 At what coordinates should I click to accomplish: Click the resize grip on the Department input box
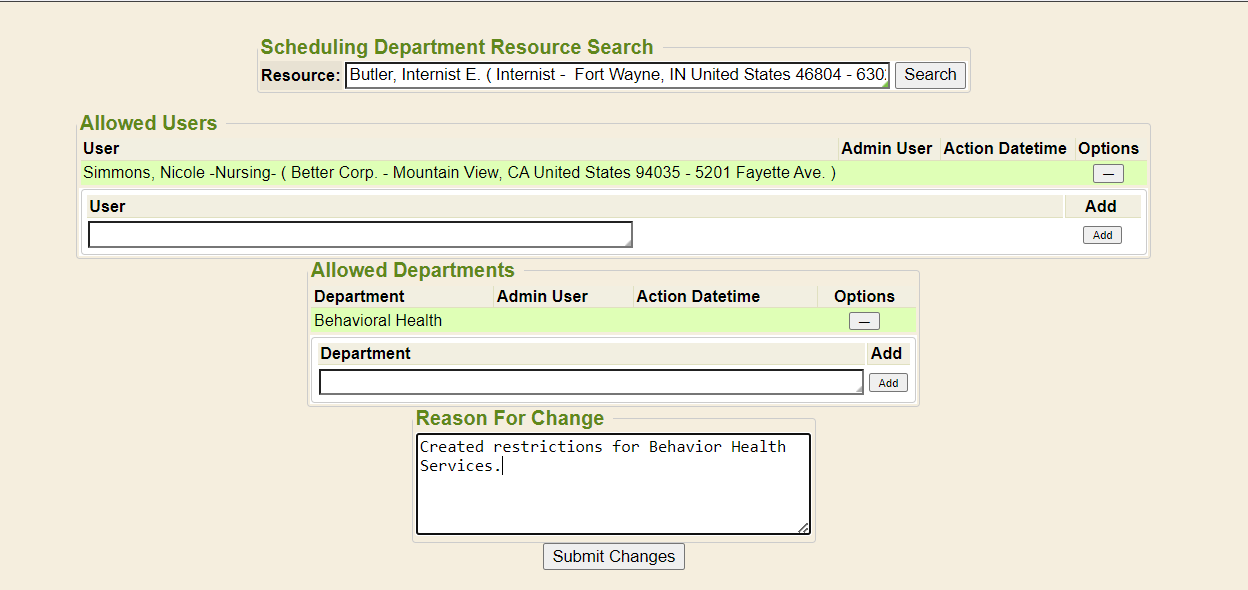click(858, 389)
